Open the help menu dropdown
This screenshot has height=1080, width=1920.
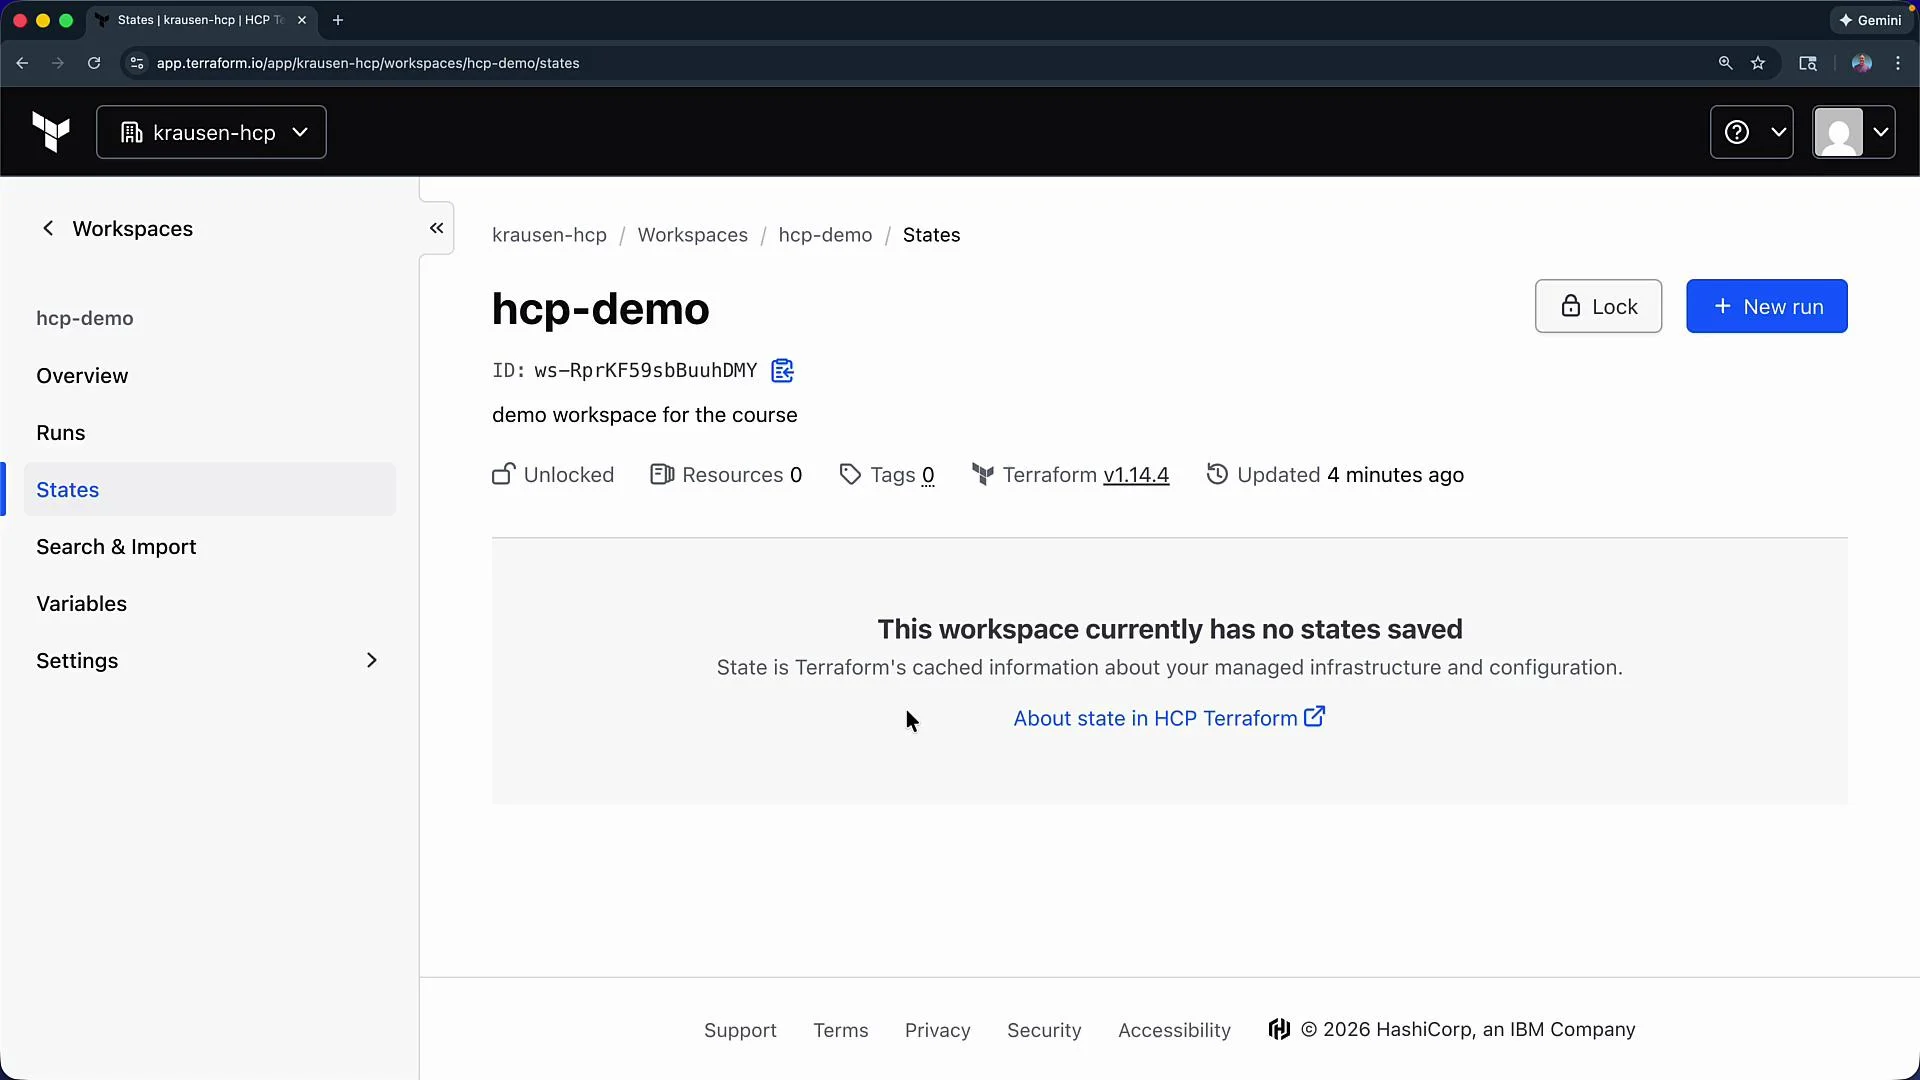(1751, 132)
